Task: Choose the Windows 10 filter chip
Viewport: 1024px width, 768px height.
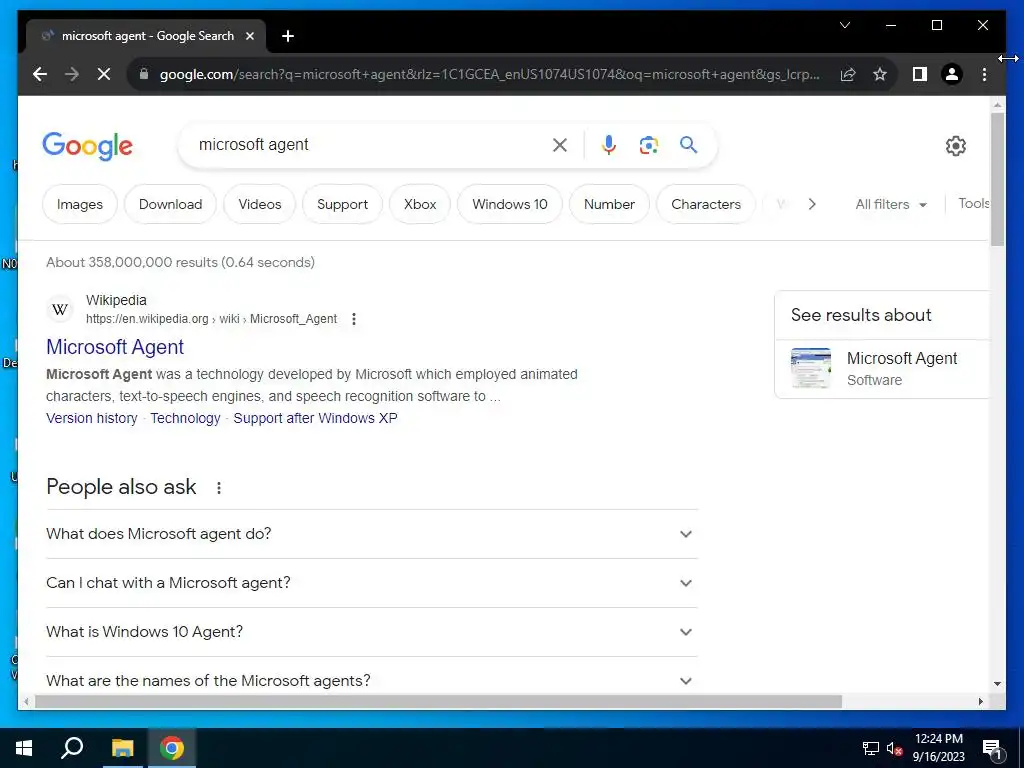Action: pyautogui.click(x=510, y=204)
